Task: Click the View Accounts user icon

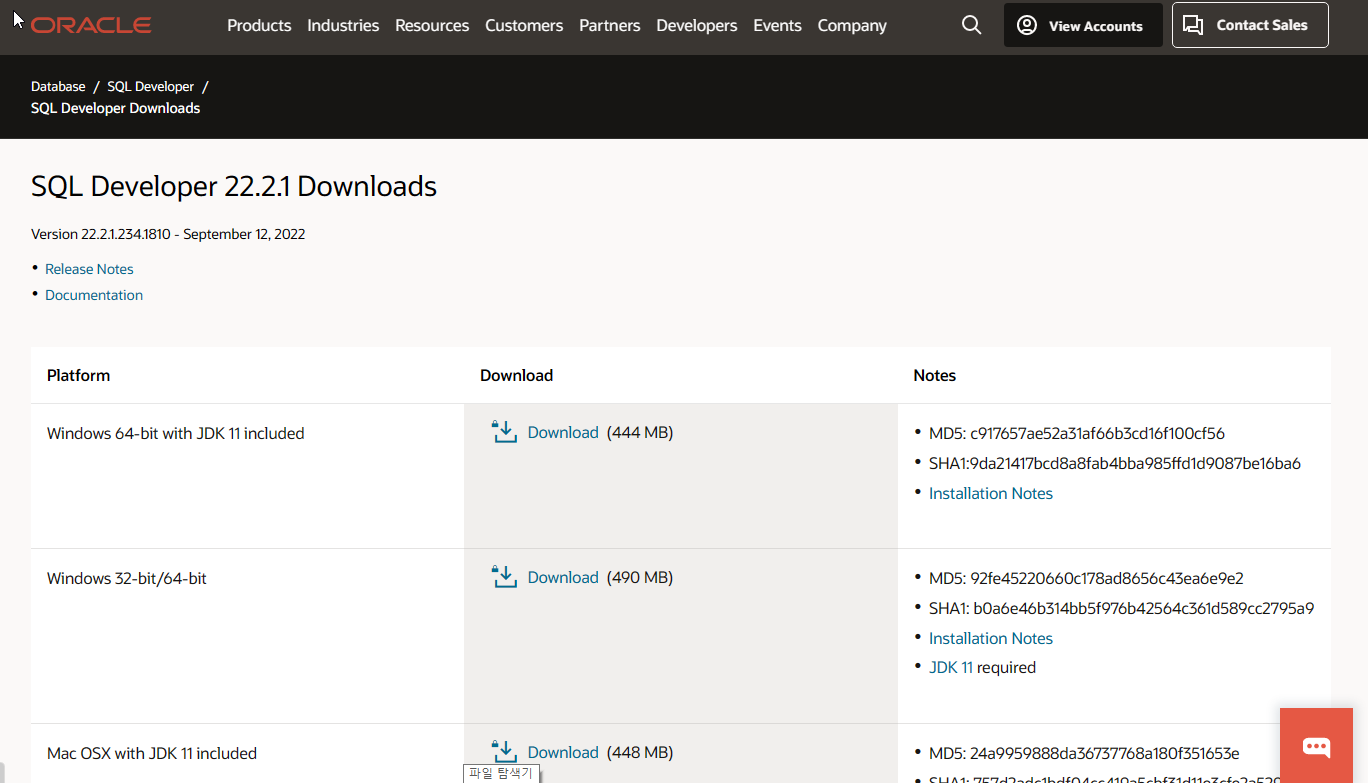Action: 1027,25
